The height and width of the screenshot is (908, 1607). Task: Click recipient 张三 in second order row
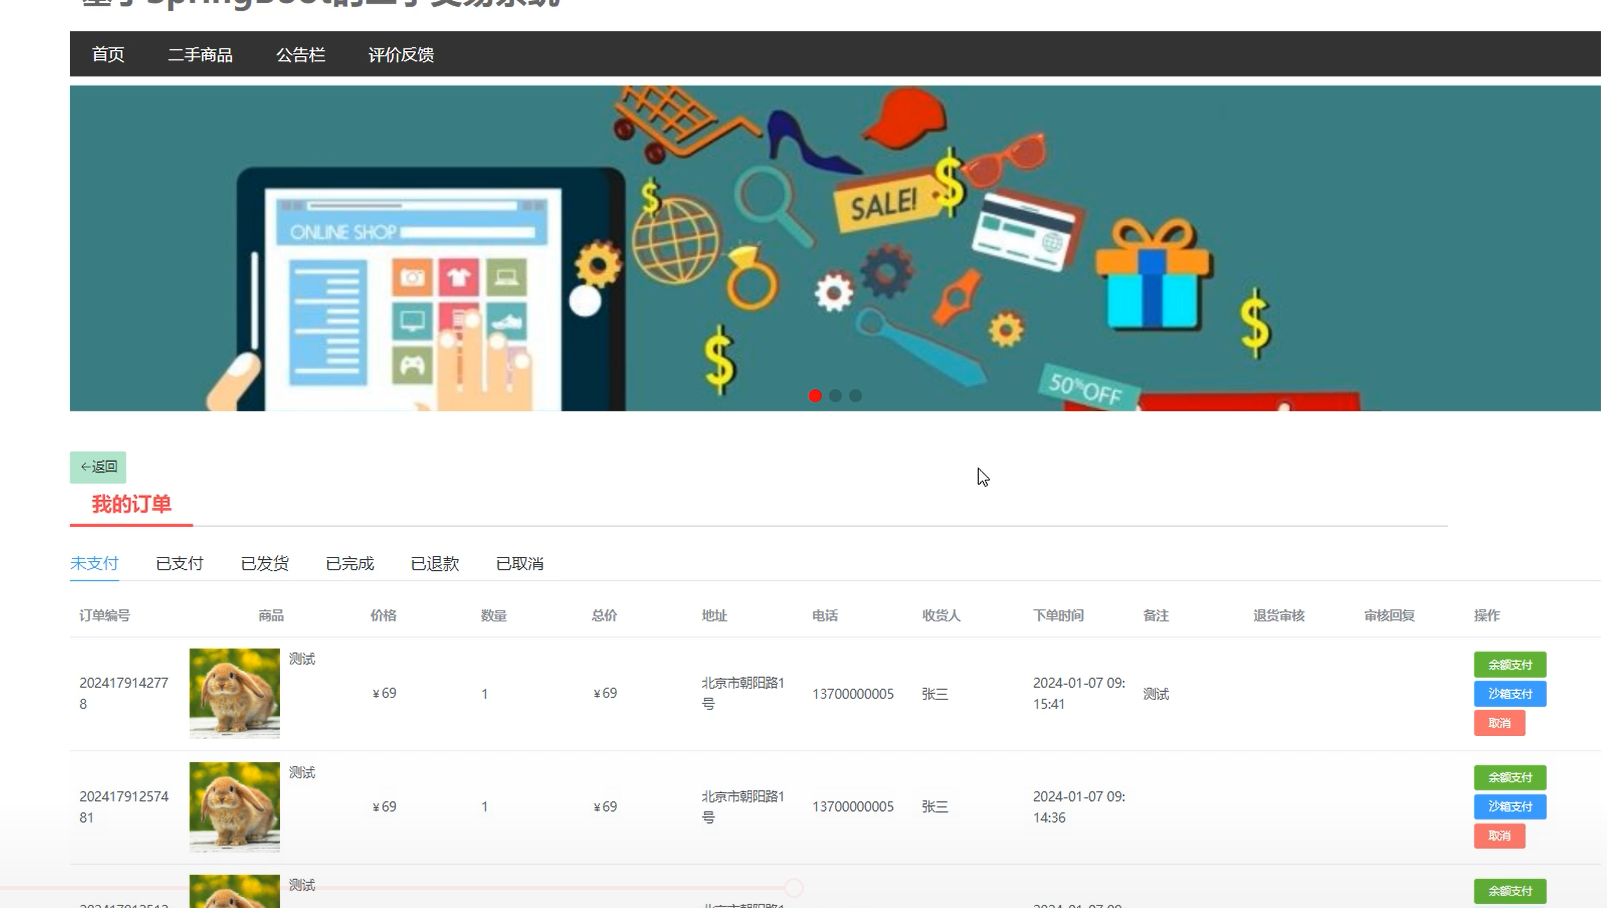(935, 807)
